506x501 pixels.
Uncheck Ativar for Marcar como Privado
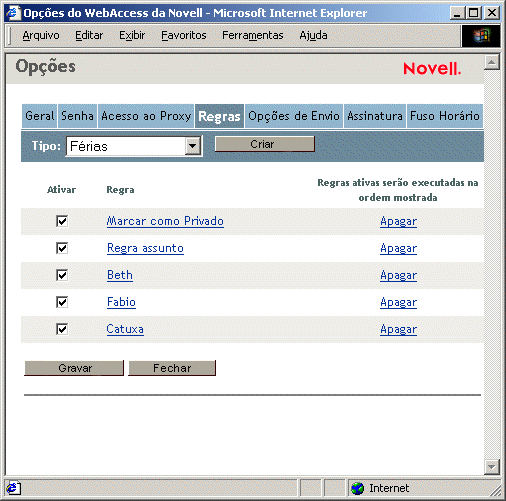tap(62, 221)
